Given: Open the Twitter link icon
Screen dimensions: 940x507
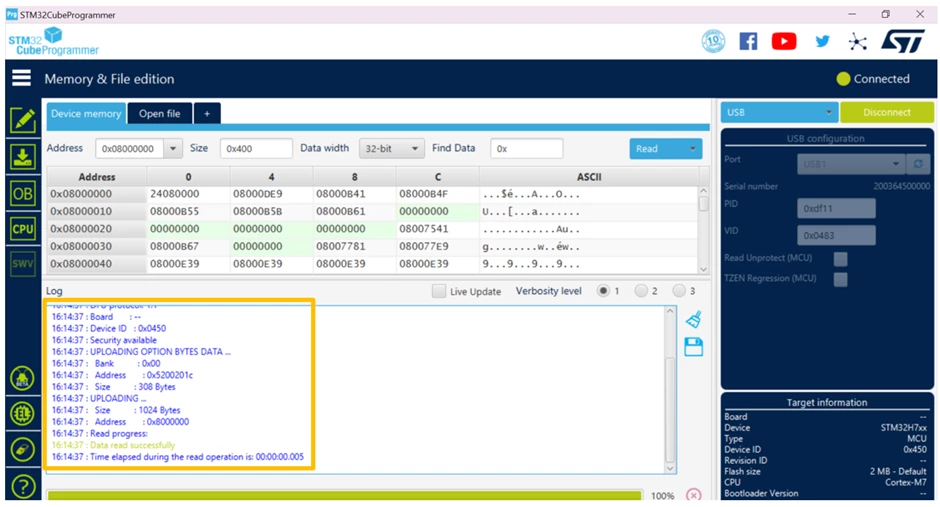Looking at the screenshot, I should point(822,41).
